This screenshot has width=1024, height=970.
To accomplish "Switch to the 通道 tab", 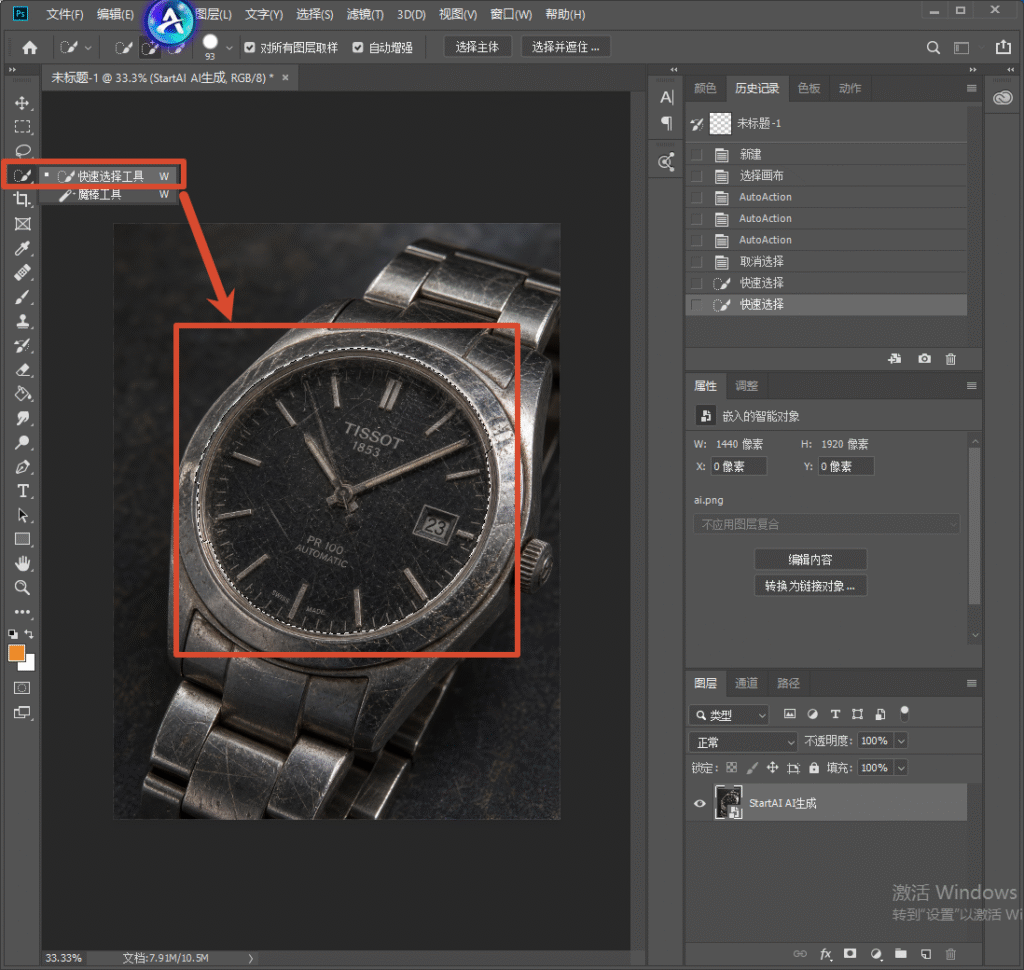I will pyautogui.click(x=746, y=683).
